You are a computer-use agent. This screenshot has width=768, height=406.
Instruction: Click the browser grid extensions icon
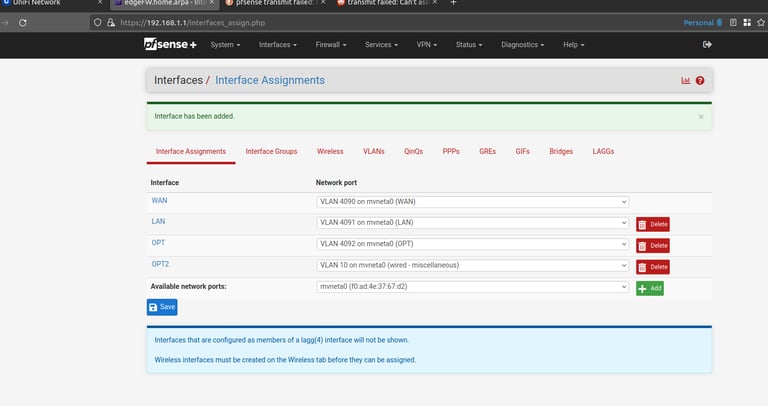747,23
